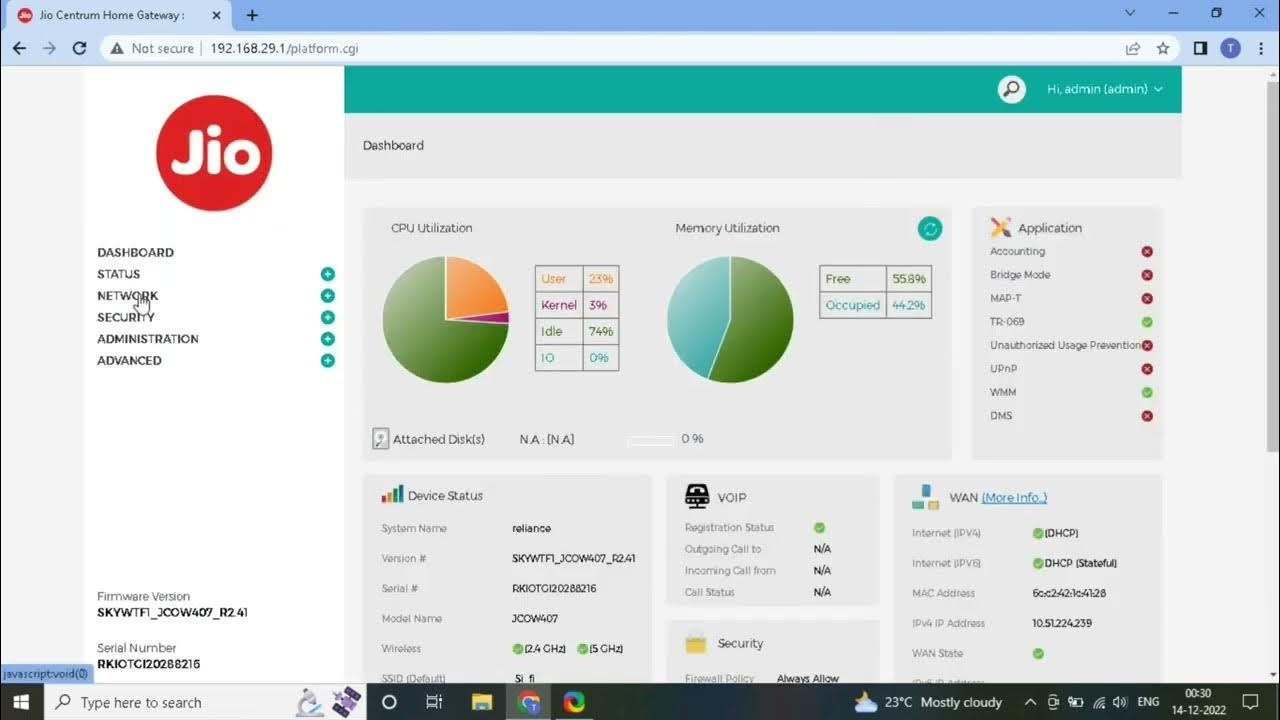This screenshot has width=1280, height=720.
Task: Click the Accounting red status icon
Action: [x=1147, y=252]
